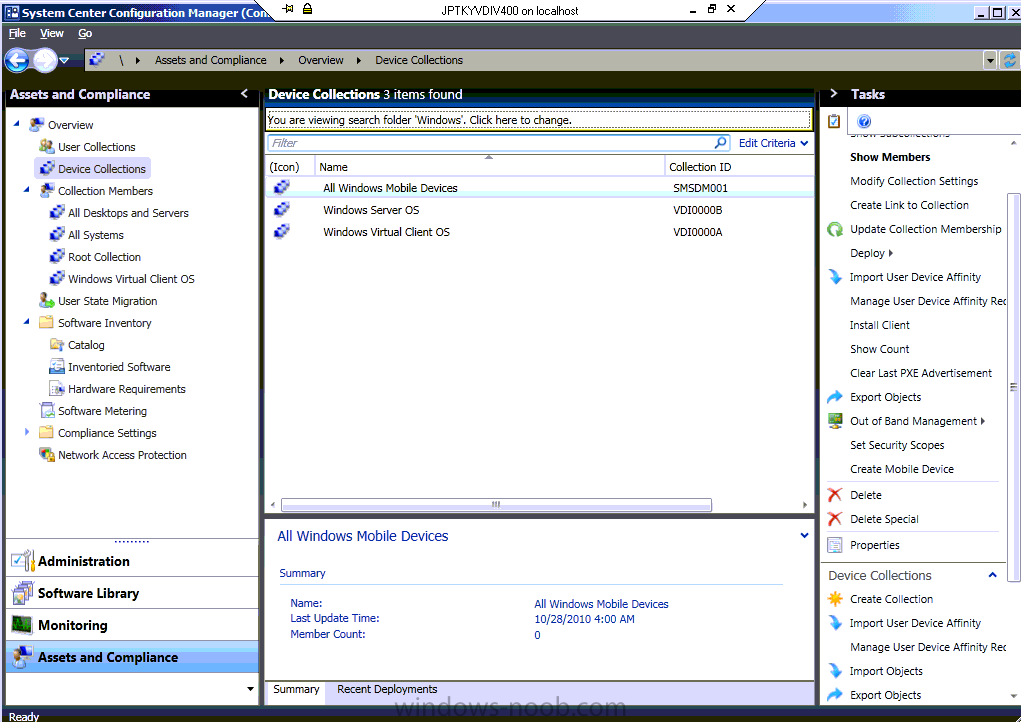Open the Go menu
This screenshot has height=722, width=1021.
tap(85, 33)
